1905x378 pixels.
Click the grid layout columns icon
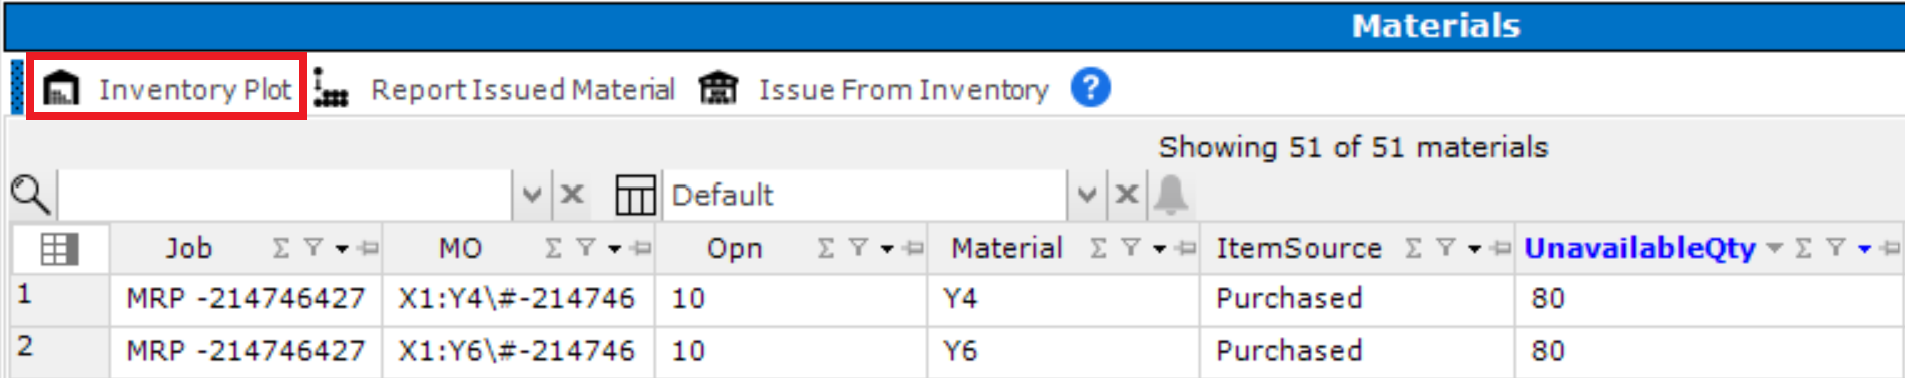pos(635,194)
